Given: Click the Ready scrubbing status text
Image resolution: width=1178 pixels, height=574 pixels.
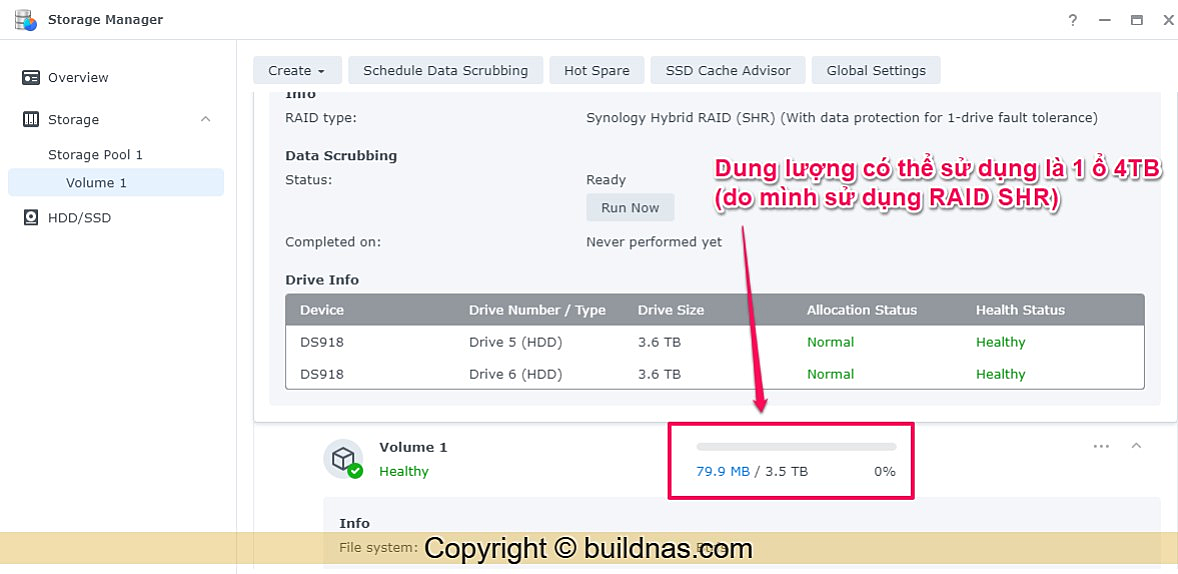Looking at the screenshot, I should click(606, 180).
